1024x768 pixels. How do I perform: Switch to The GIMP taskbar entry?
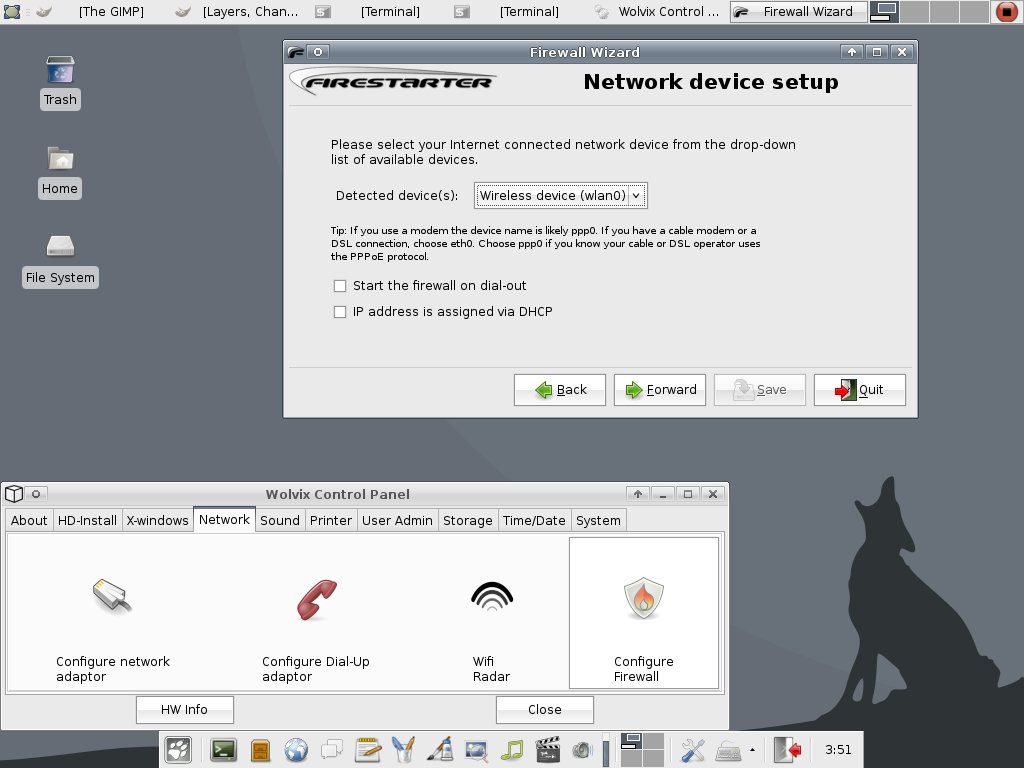98,12
